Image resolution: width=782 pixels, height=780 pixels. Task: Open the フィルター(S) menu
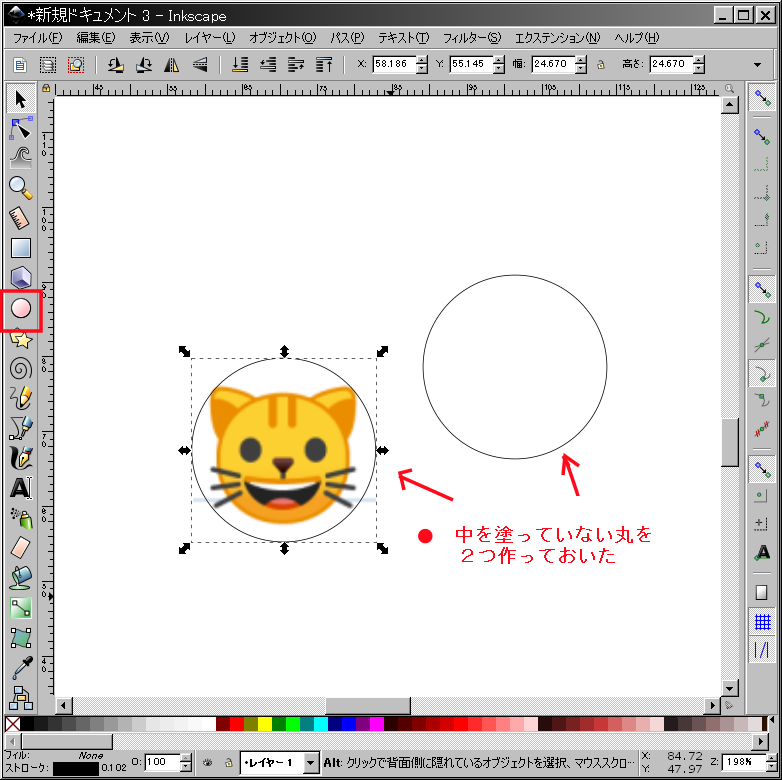coord(472,38)
